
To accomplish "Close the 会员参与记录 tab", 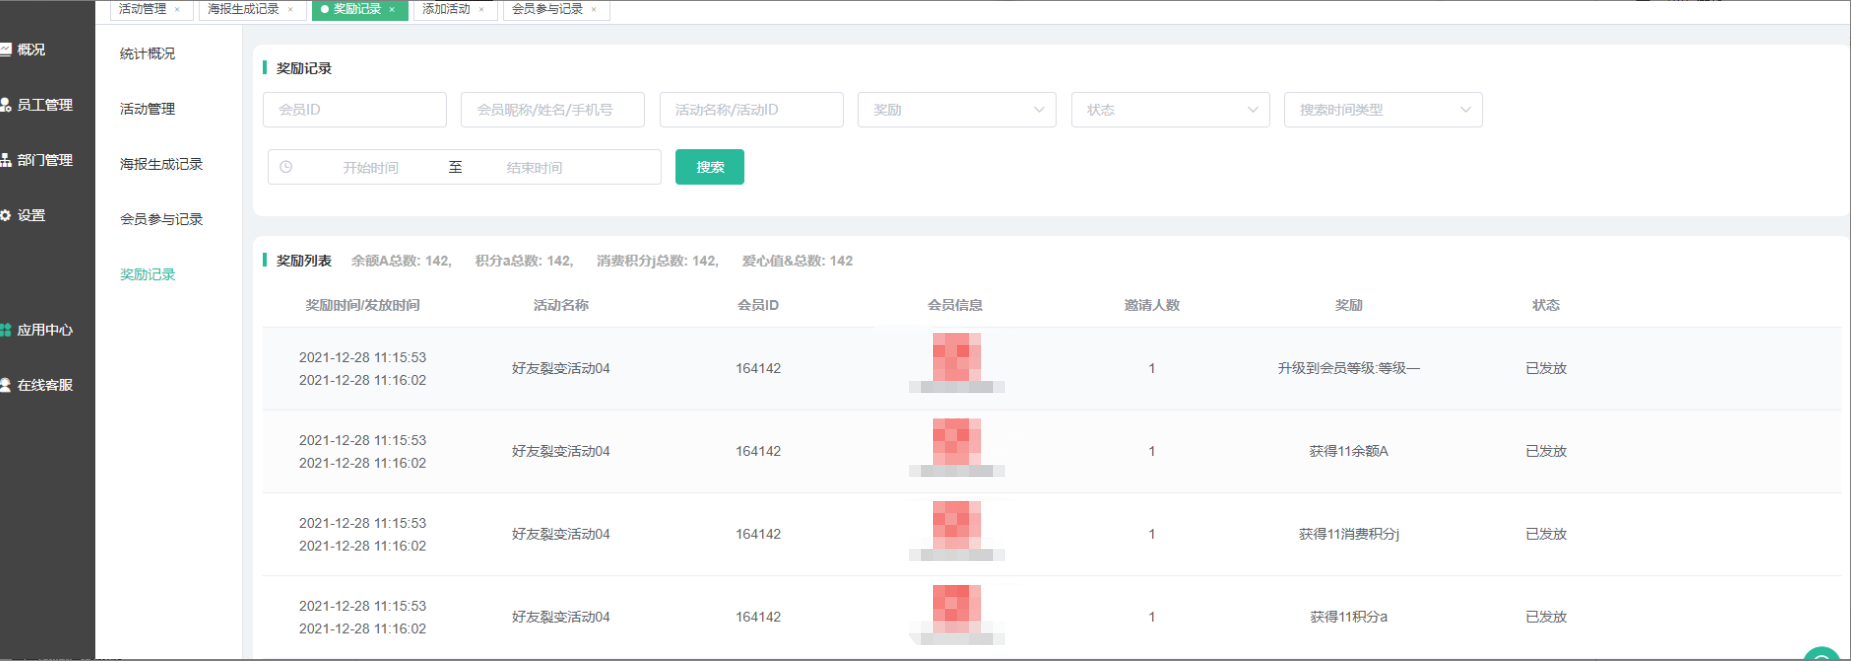I will (594, 10).
